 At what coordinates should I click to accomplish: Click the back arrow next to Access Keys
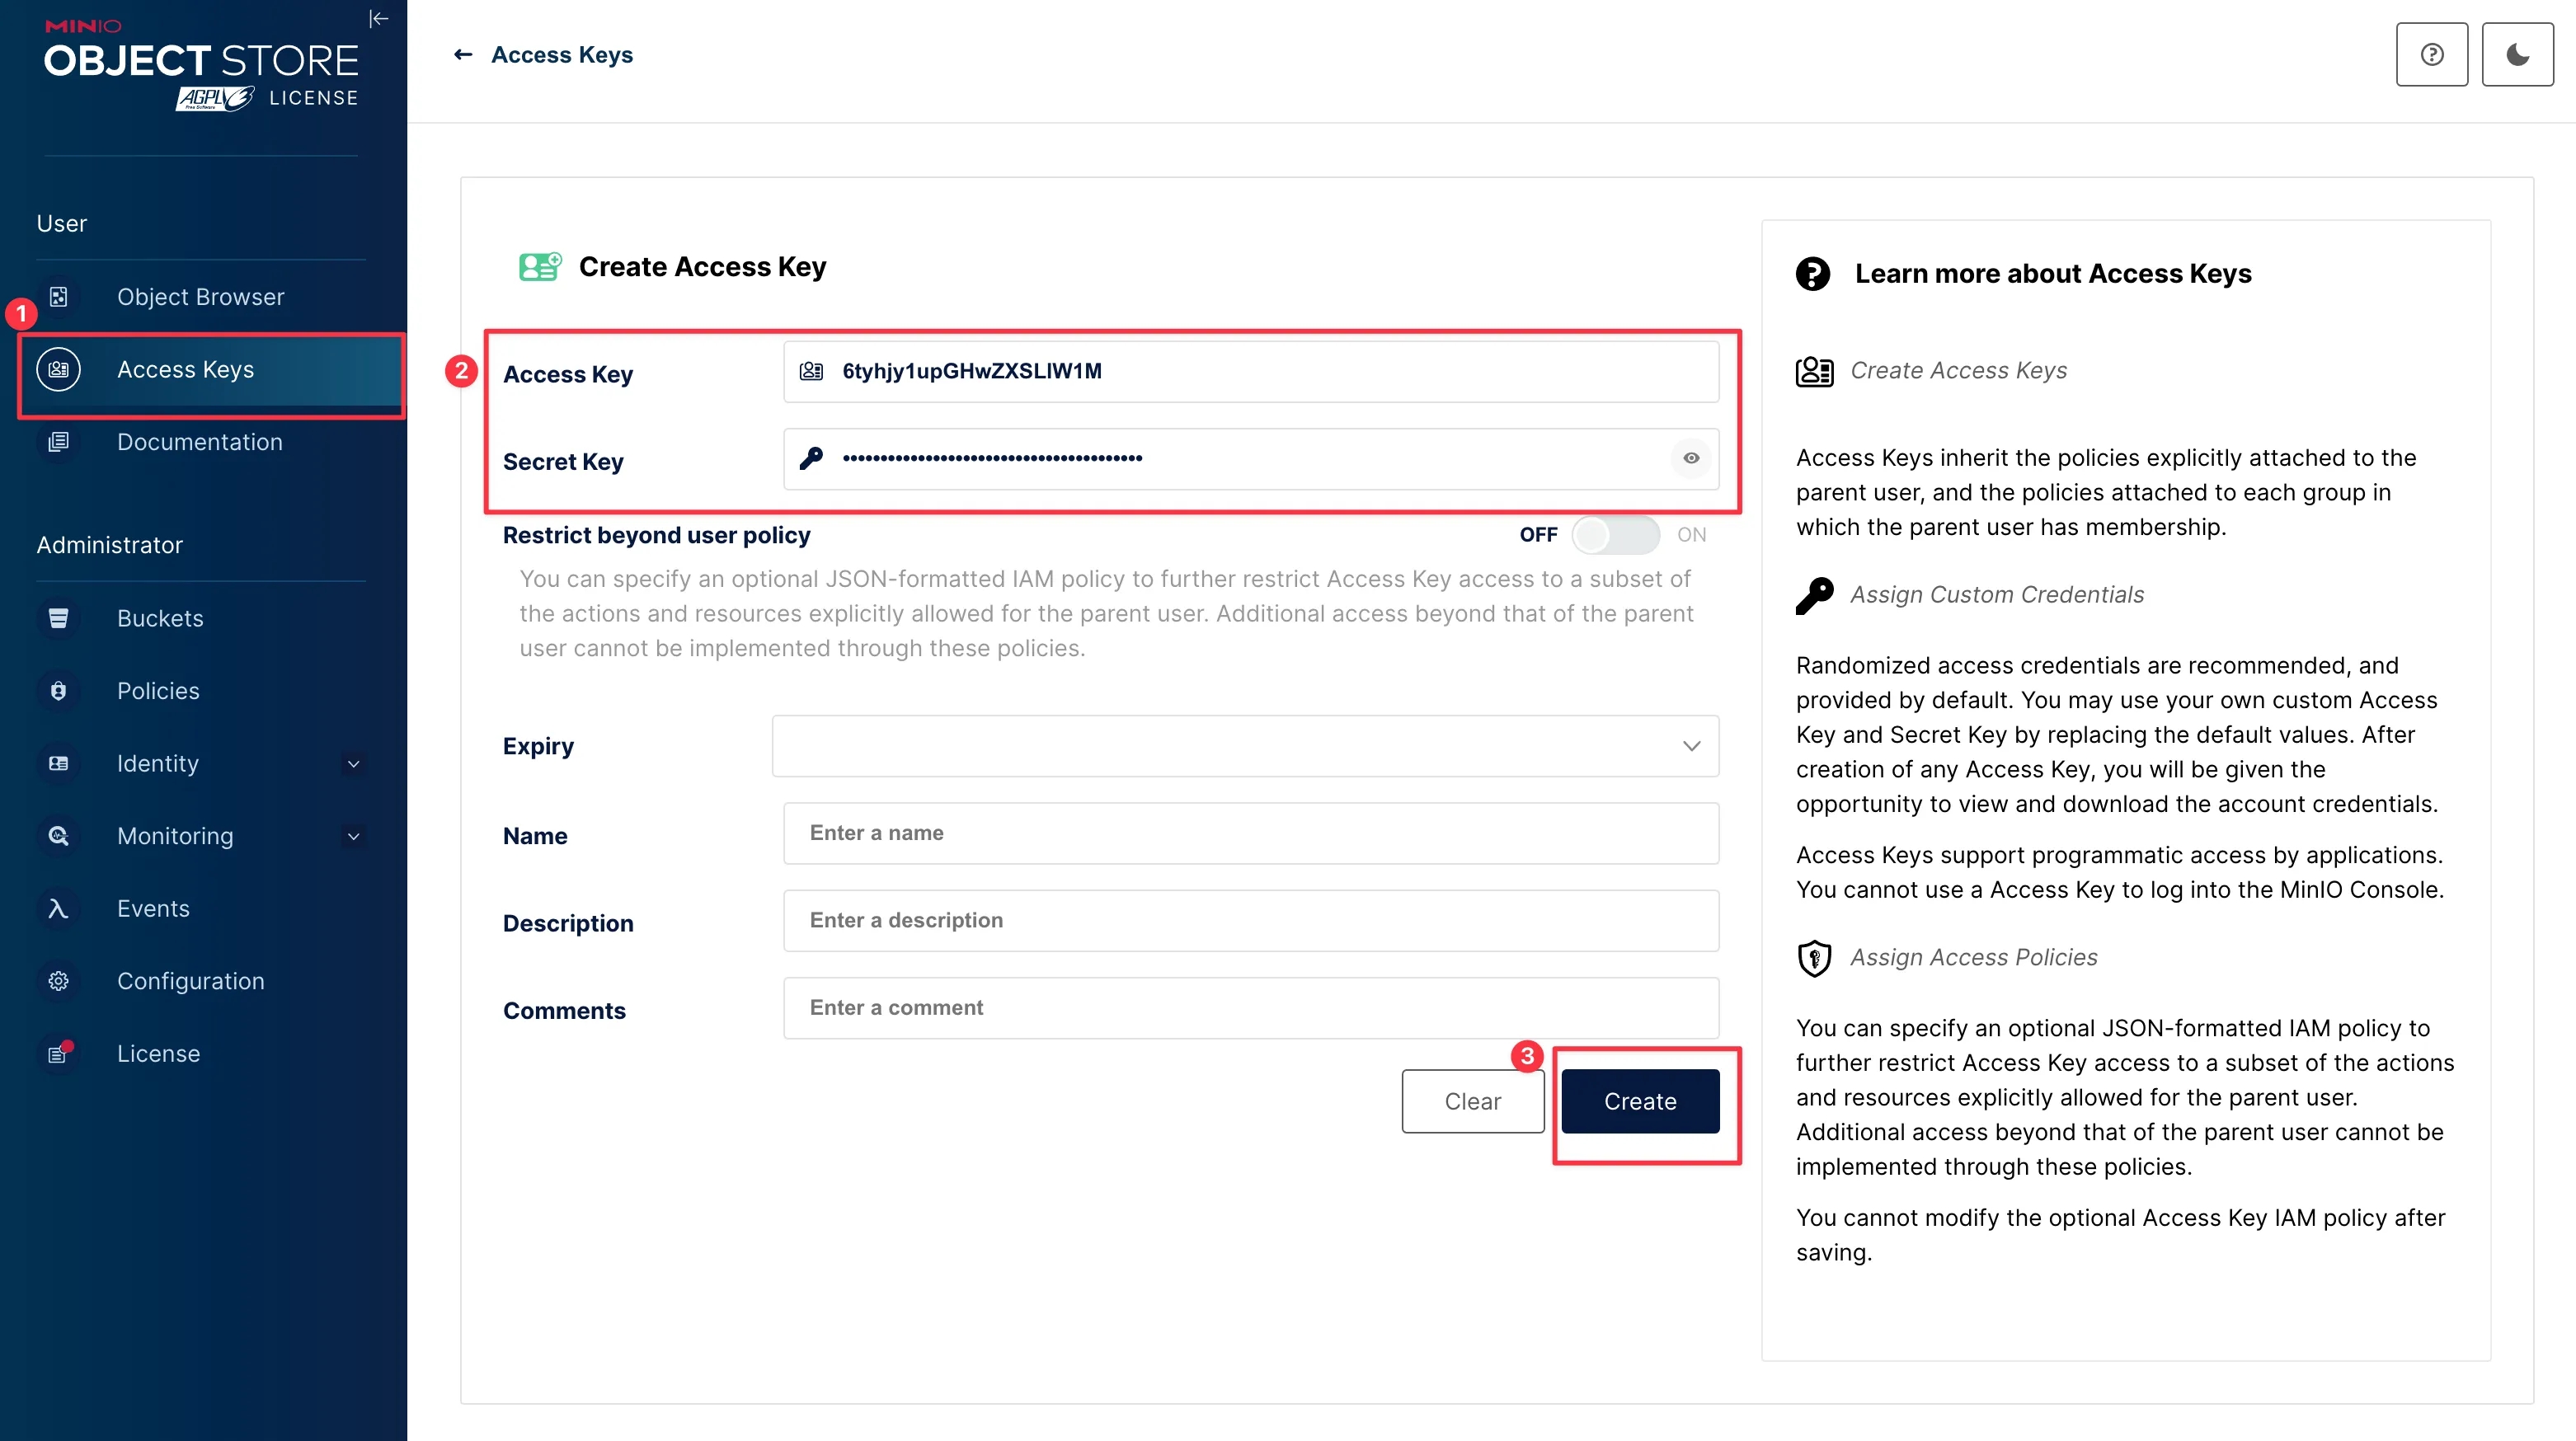point(462,55)
